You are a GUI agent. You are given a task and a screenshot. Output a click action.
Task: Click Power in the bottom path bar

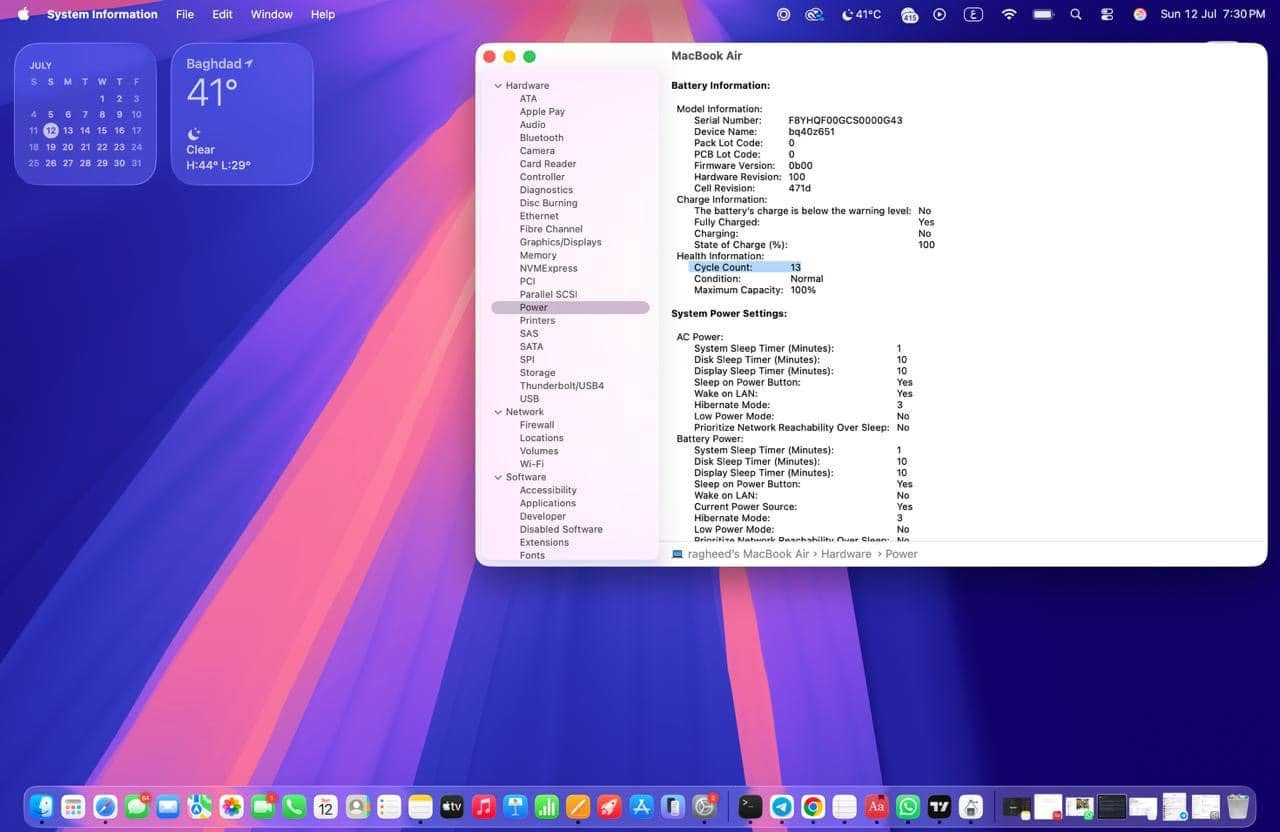[901, 554]
